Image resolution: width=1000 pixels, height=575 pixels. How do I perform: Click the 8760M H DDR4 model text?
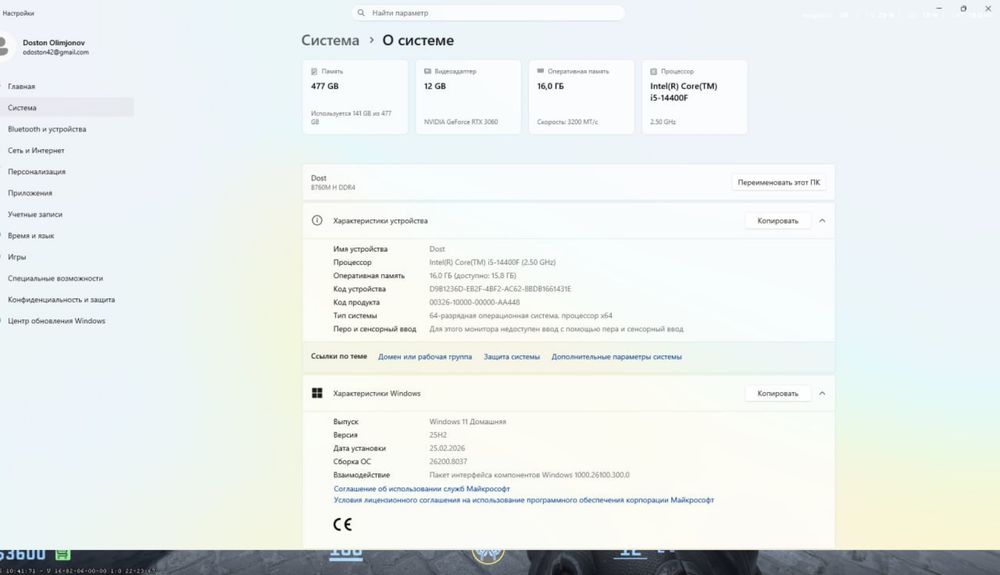(x=333, y=188)
